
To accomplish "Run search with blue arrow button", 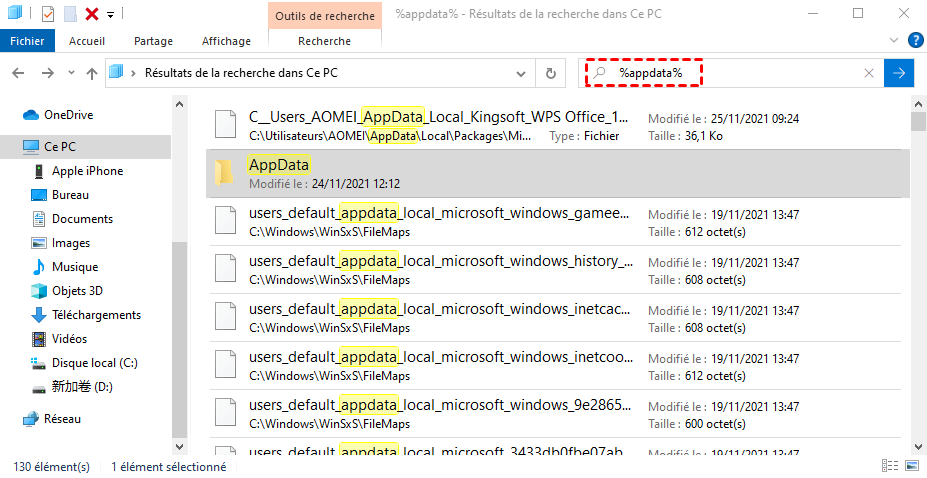I will point(900,73).
